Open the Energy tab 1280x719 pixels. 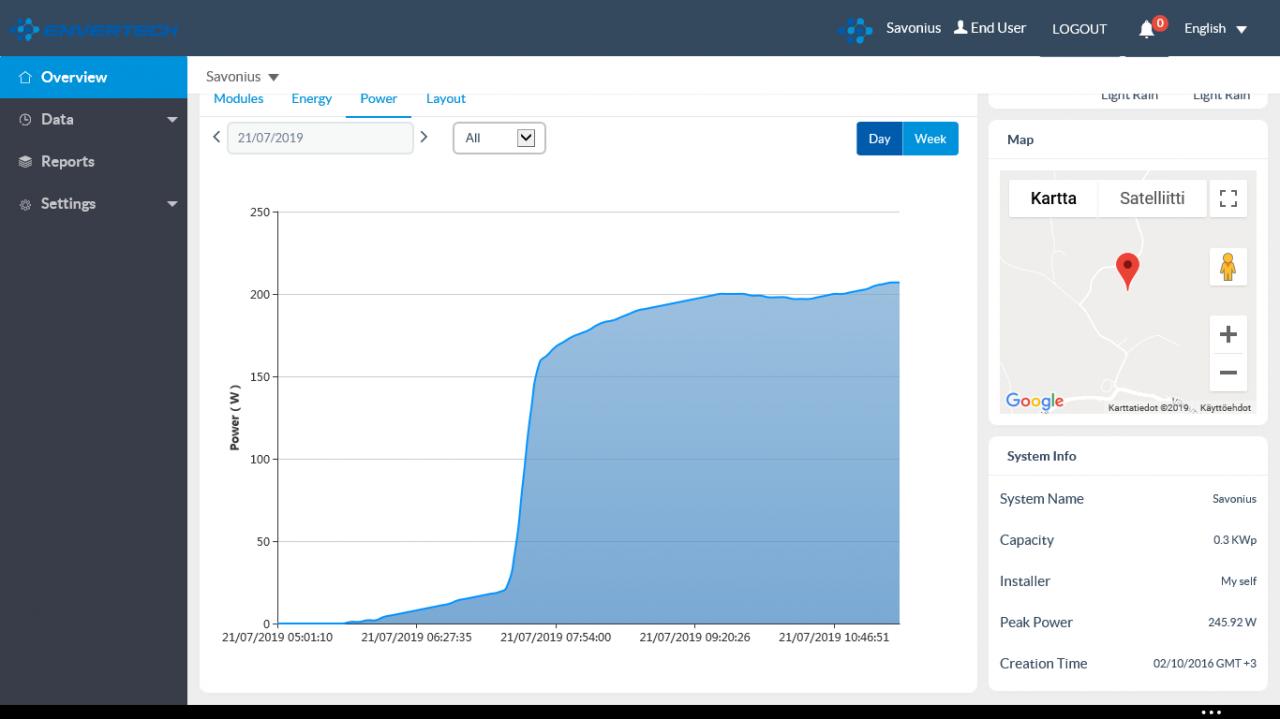pyautogui.click(x=312, y=98)
